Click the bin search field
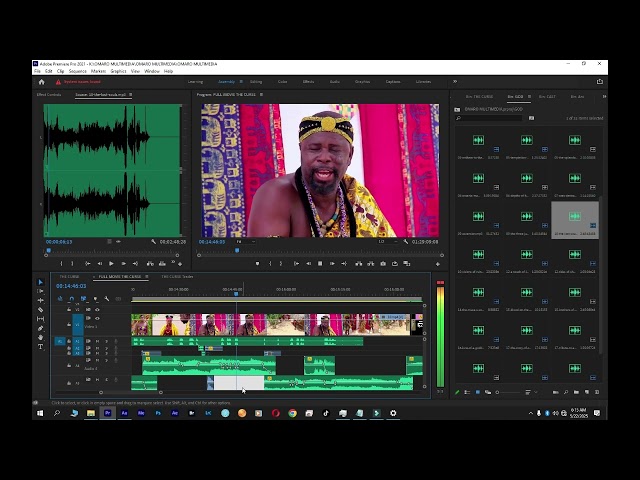 pyautogui.click(x=489, y=118)
